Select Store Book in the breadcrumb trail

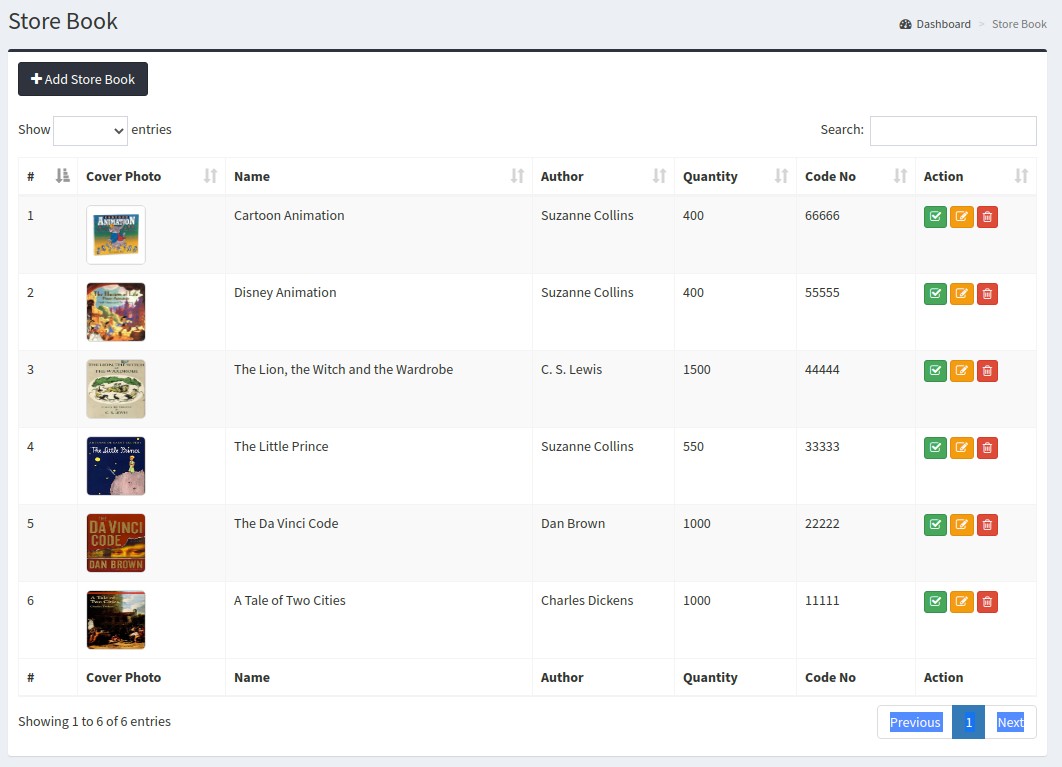tap(1019, 23)
